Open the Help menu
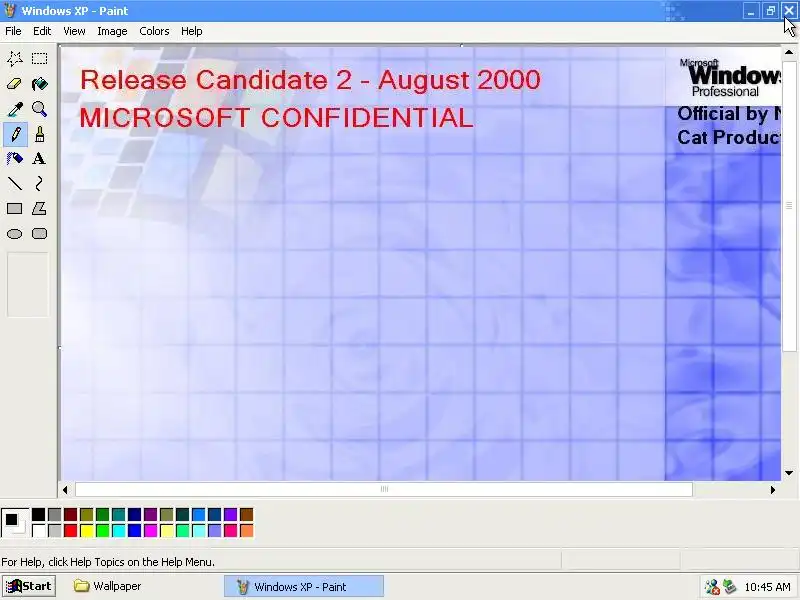The height and width of the screenshot is (600, 800). [x=191, y=31]
